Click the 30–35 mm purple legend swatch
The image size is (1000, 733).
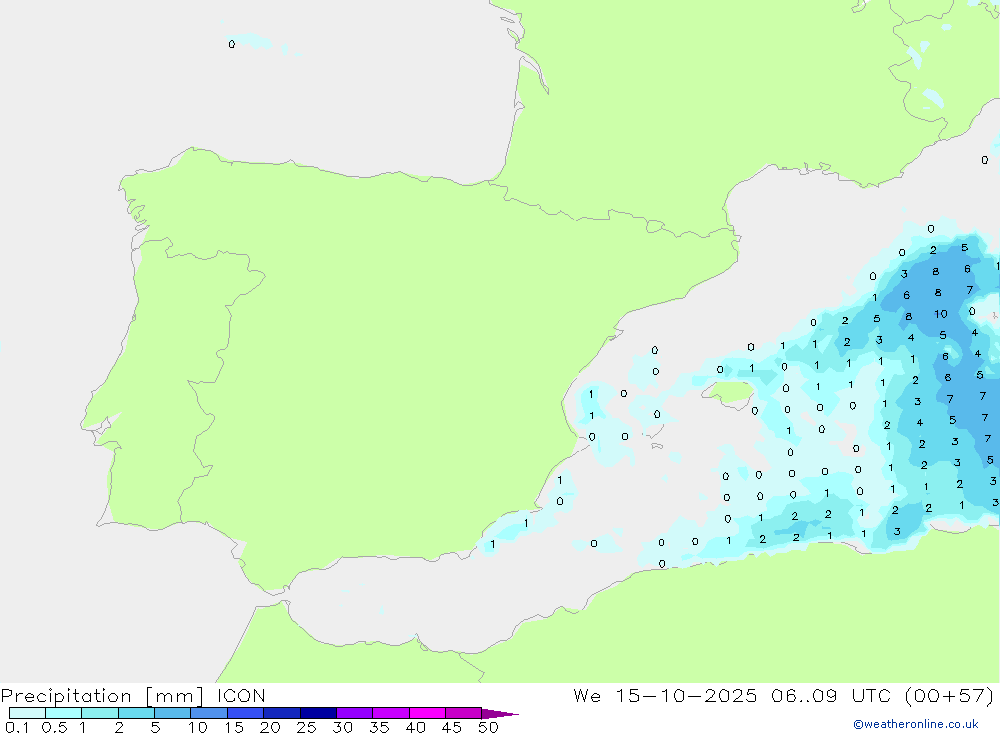[x=355, y=713]
